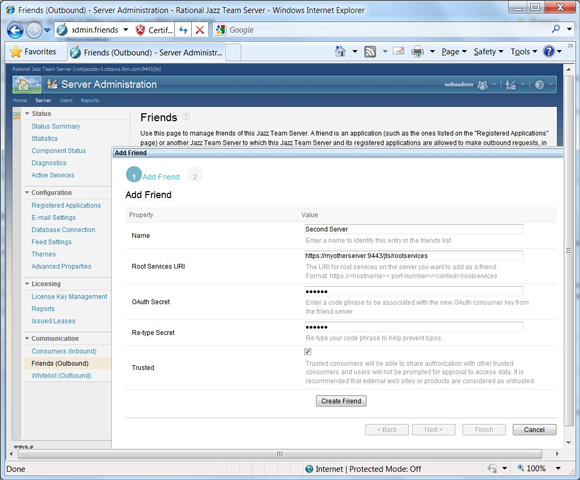Click the status bar privacy icon
580x480 pixels.
pos(492,469)
